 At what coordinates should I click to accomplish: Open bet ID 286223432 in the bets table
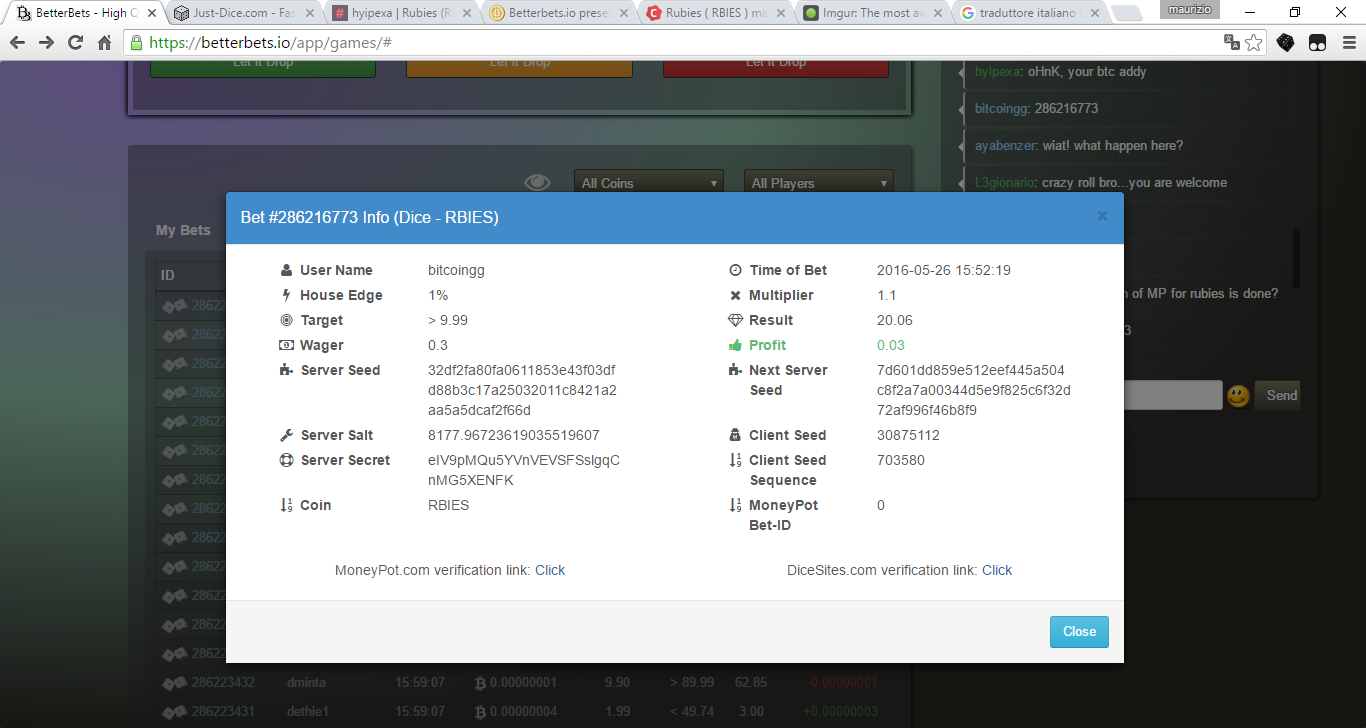click(223, 682)
